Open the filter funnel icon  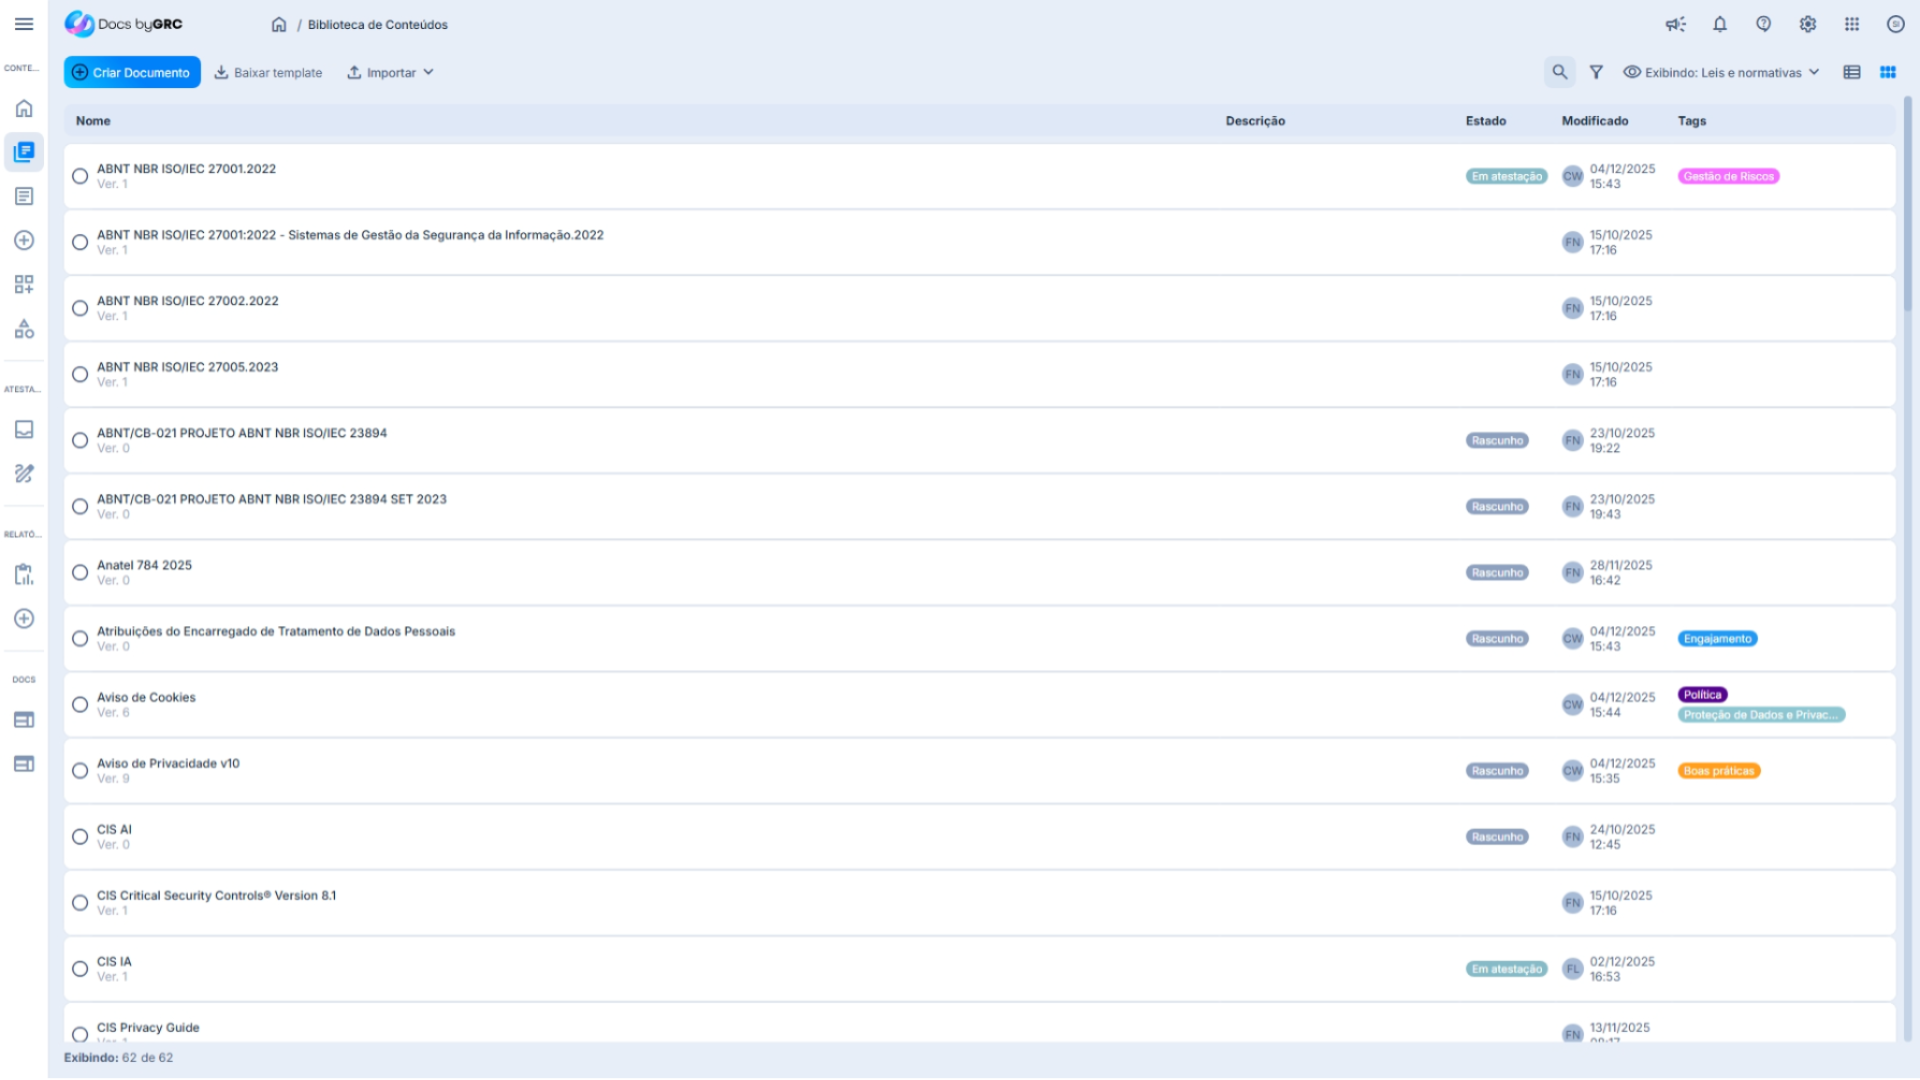pyautogui.click(x=1596, y=72)
